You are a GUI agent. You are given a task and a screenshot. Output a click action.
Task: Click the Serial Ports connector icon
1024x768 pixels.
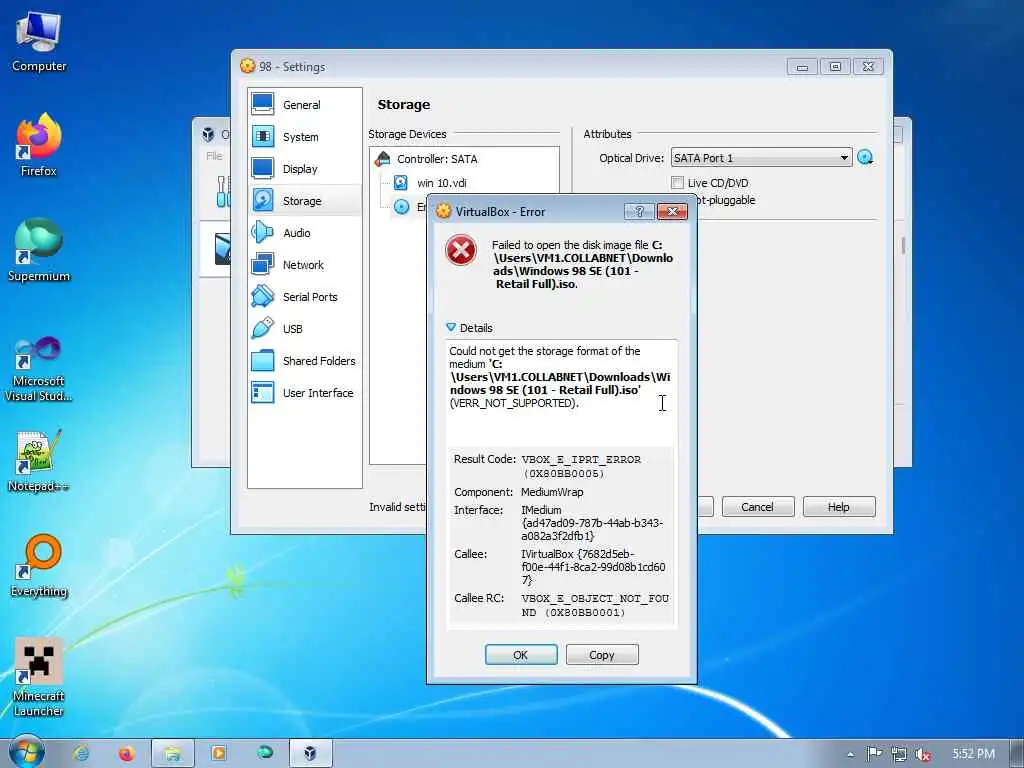tap(263, 296)
